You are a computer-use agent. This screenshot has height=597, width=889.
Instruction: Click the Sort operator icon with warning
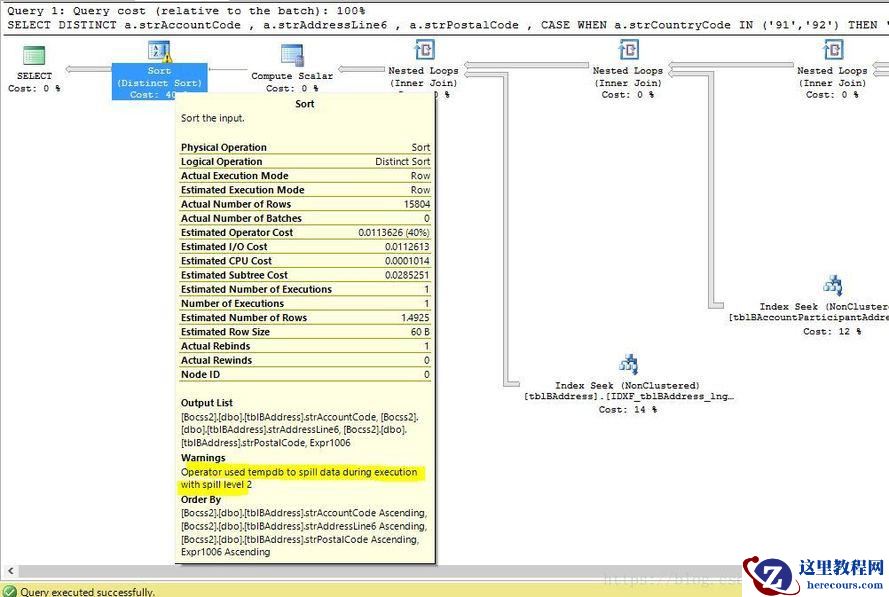[159, 52]
